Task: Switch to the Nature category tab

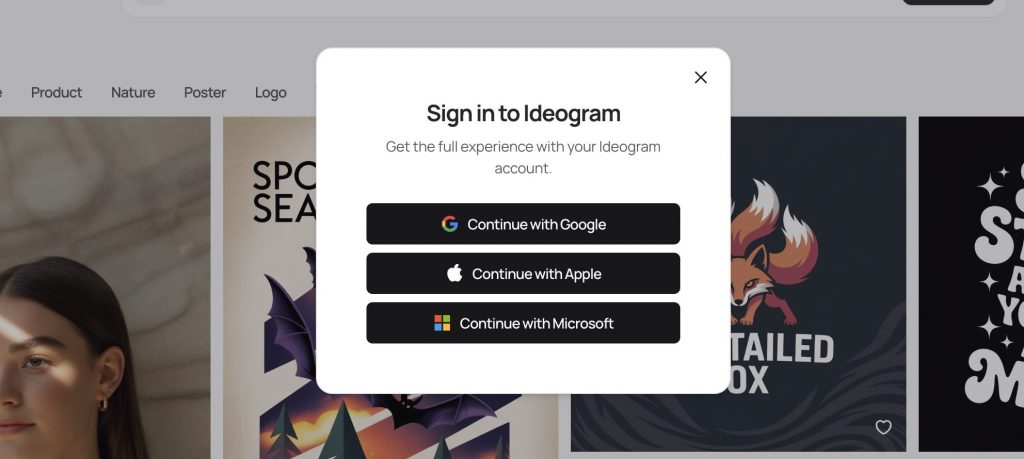Action: tap(133, 93)
